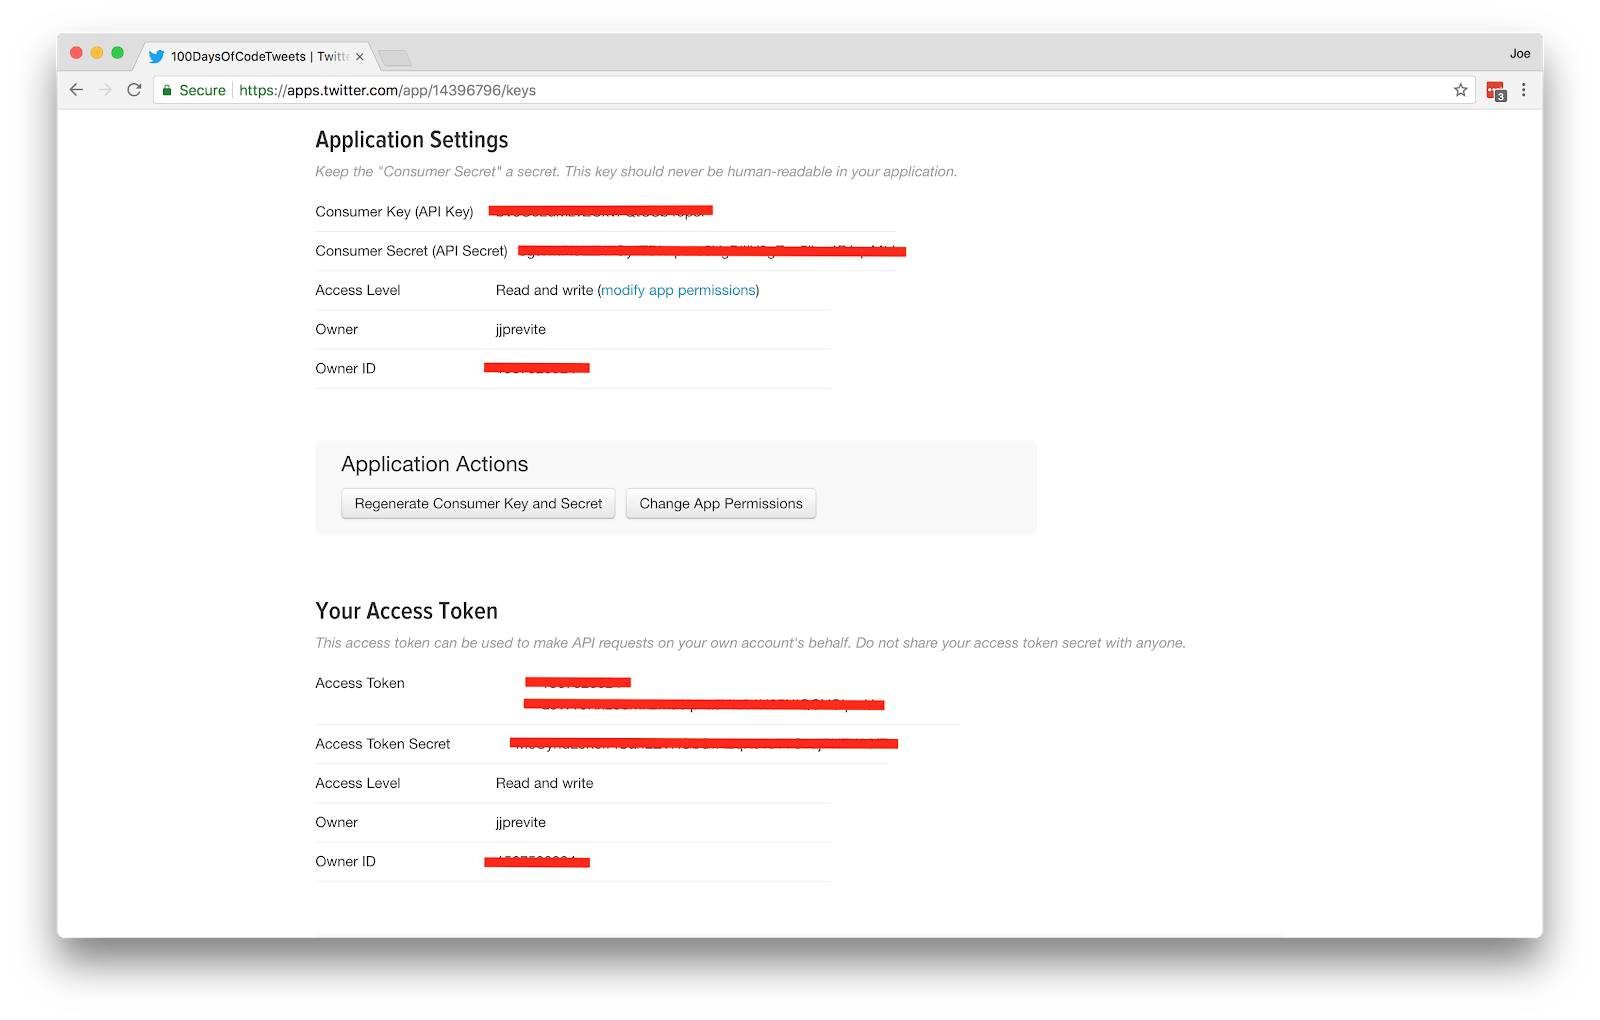Maximize the window with the green button
Screen dimensions: 1600x1020
click(118, 53)
